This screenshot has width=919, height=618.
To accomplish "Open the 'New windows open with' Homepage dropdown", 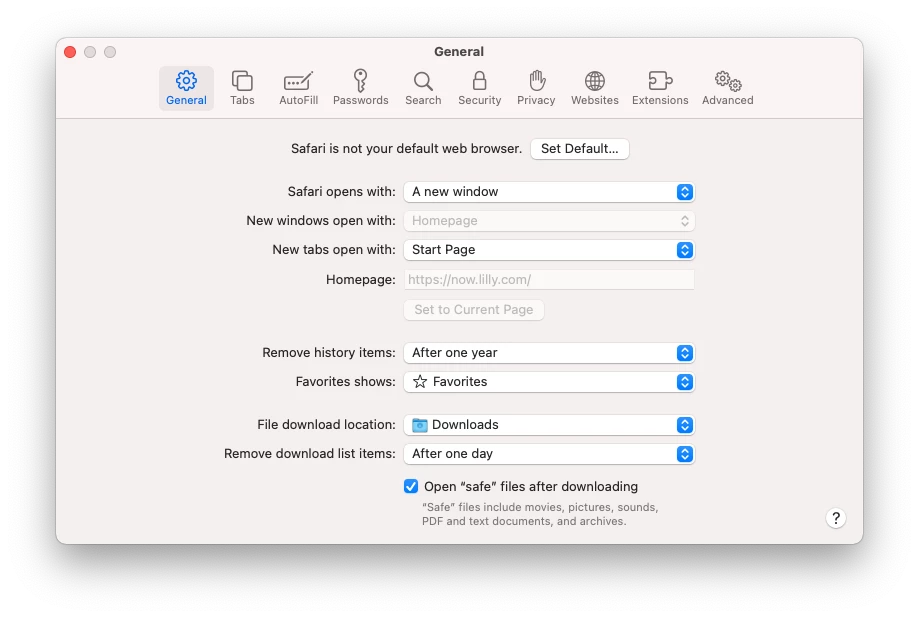I will coord(549,221).
